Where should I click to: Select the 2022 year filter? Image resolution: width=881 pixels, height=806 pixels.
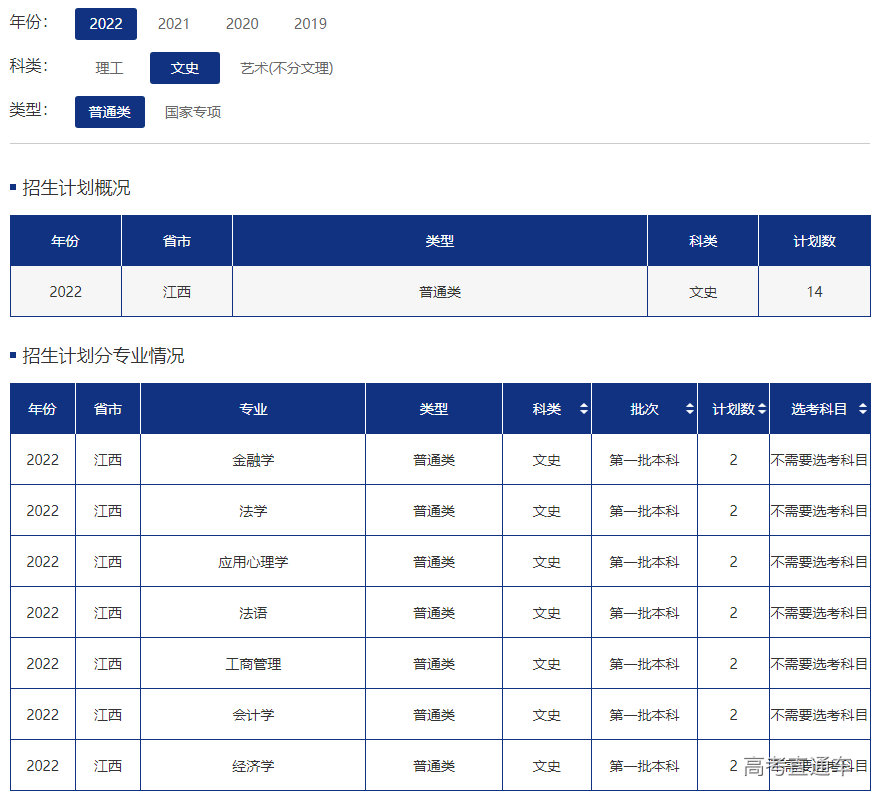pos(105,24)
